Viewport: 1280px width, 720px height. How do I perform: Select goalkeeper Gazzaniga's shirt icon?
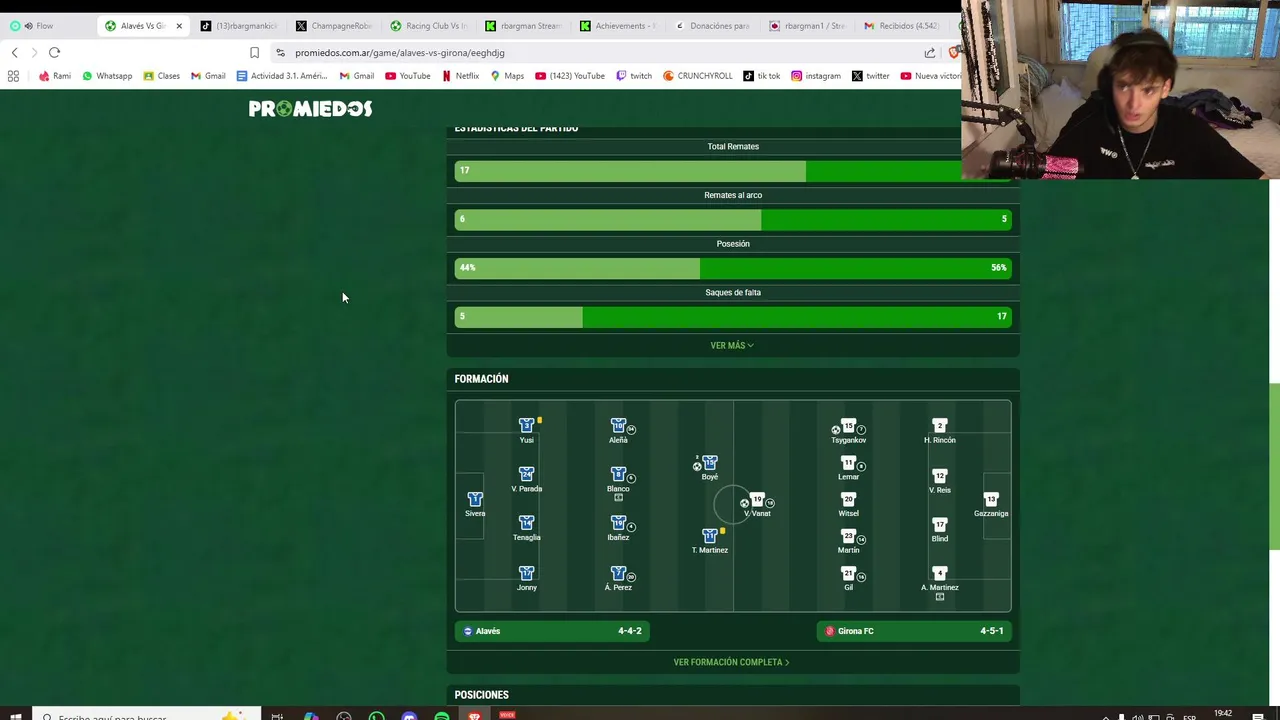pyautogui.click(x=991, y=499)
